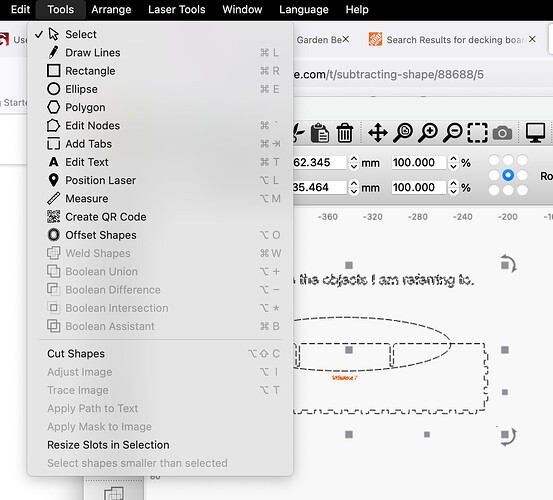Click stepper arrows beside 62.345 mm field
The height and width of the screenshot is (500, 553).
[x=354, y=163]
